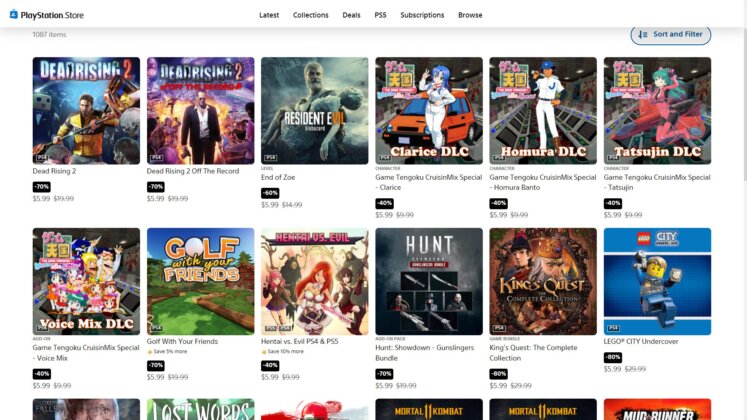Open Hunt Showdown Gunslingers Bundle cover
Viewport: 747px width, 420px height.
429,281
